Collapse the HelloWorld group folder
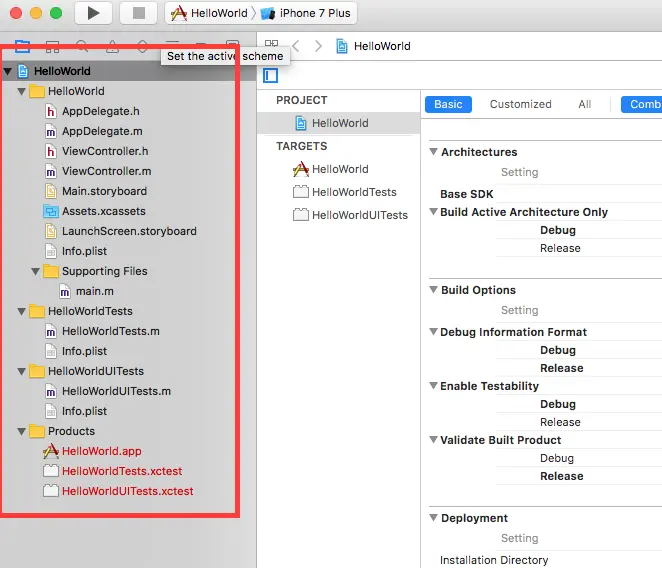This screenshot has width=662, height=568. [22, 91]
